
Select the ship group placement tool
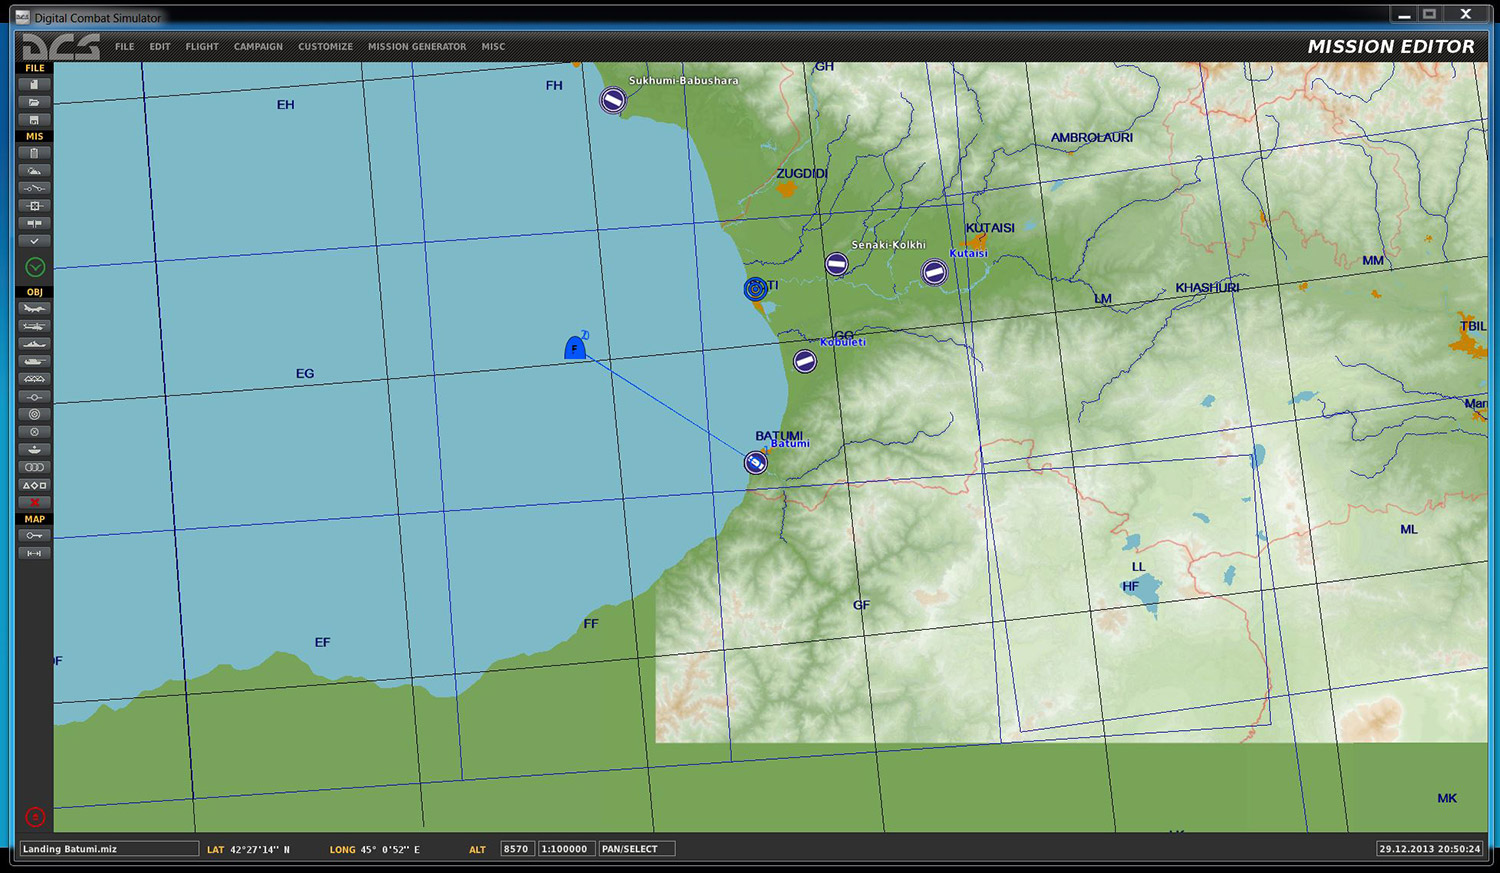[x=34, y=344]
